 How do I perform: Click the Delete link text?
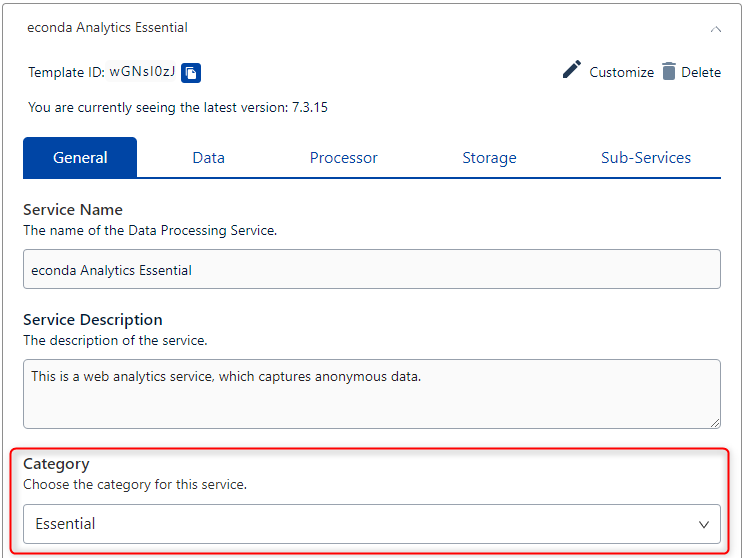701,73
